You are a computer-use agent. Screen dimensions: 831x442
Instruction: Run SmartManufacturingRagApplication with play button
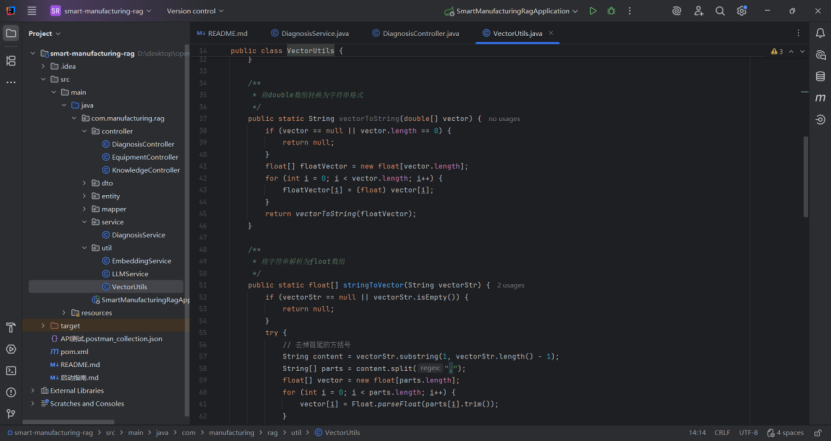tap(593, 11)
